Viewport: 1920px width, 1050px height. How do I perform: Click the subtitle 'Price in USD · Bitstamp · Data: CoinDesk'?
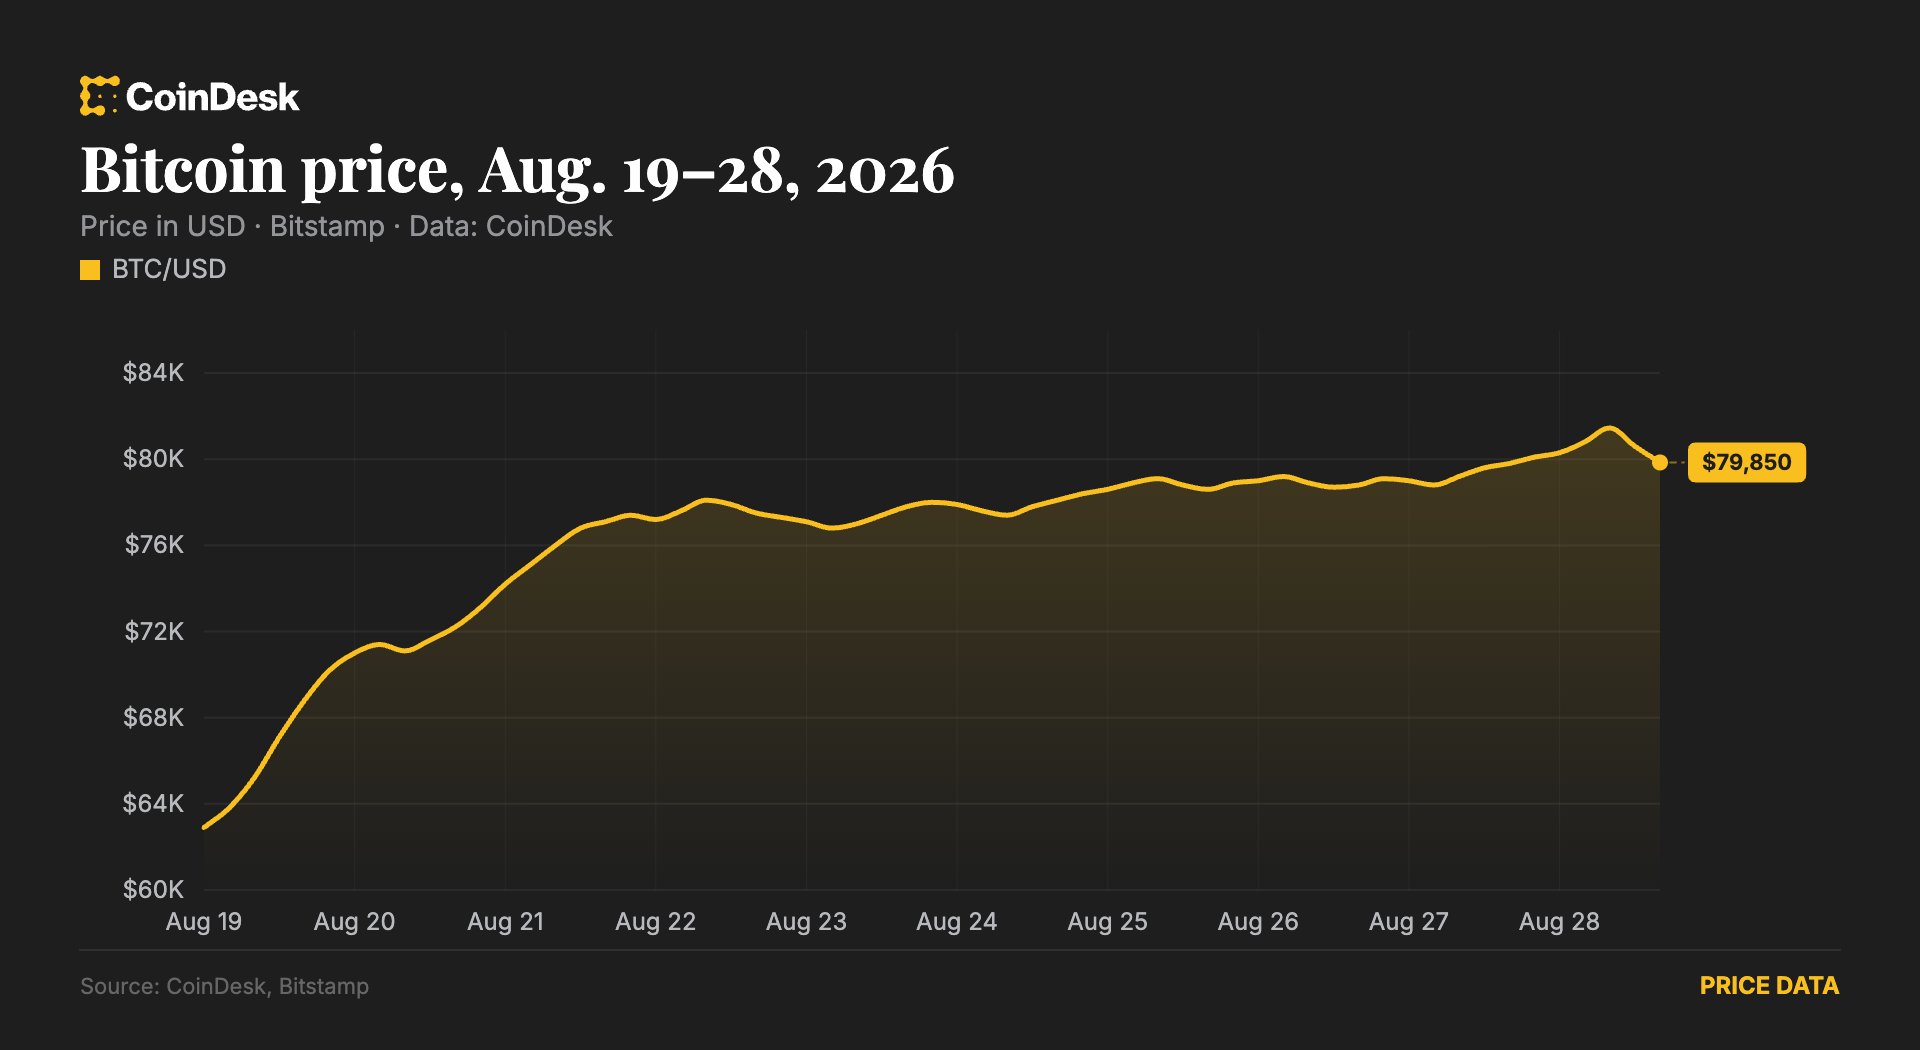[x=346, y=227]
